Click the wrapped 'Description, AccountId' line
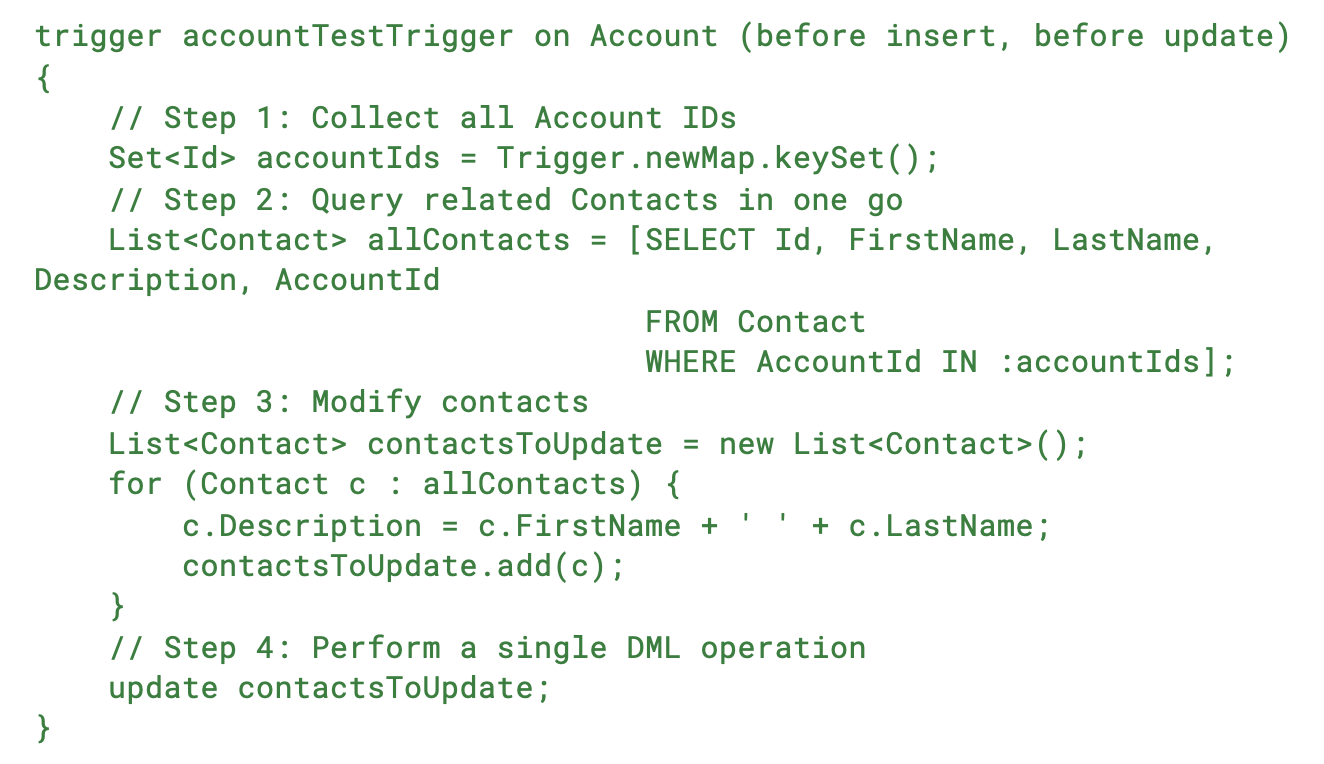 pos(237,281)
